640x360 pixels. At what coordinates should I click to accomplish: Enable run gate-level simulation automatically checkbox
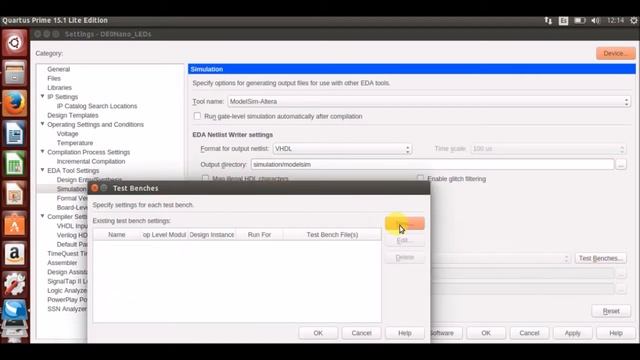[x=198, y=116]
